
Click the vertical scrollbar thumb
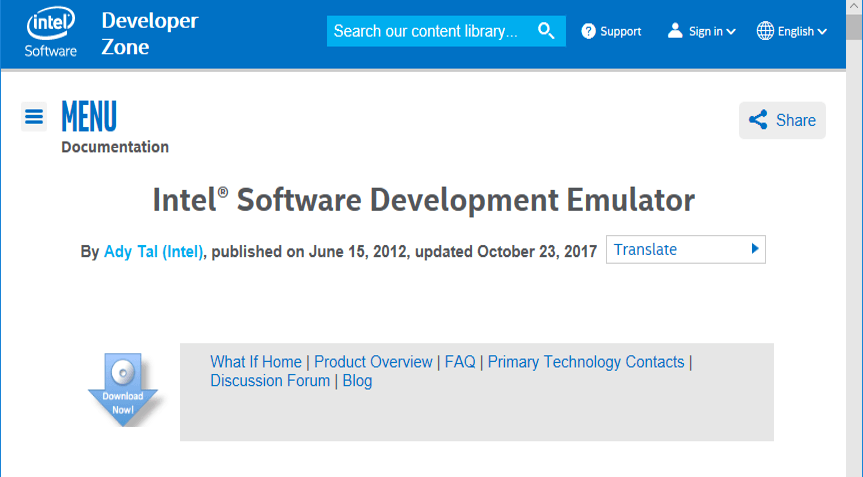coord(854,28)
